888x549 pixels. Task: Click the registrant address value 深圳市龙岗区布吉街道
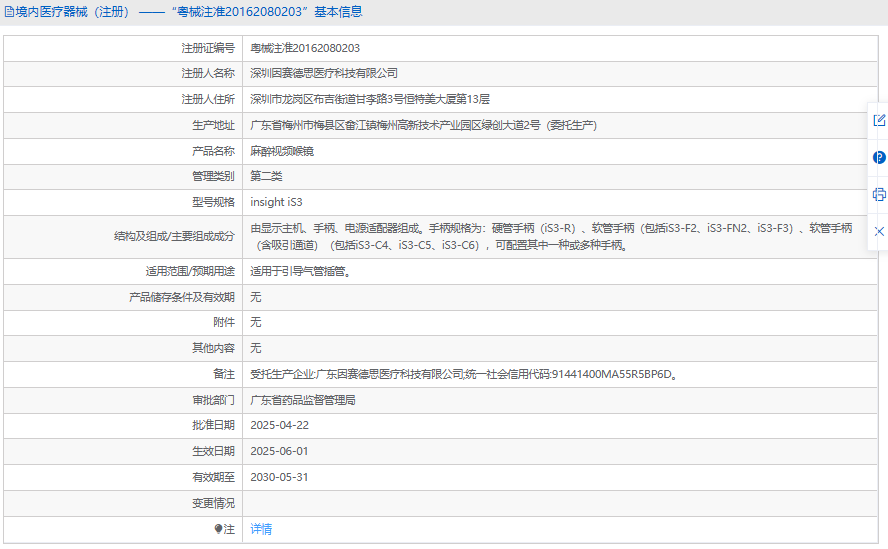coord(370,99)
